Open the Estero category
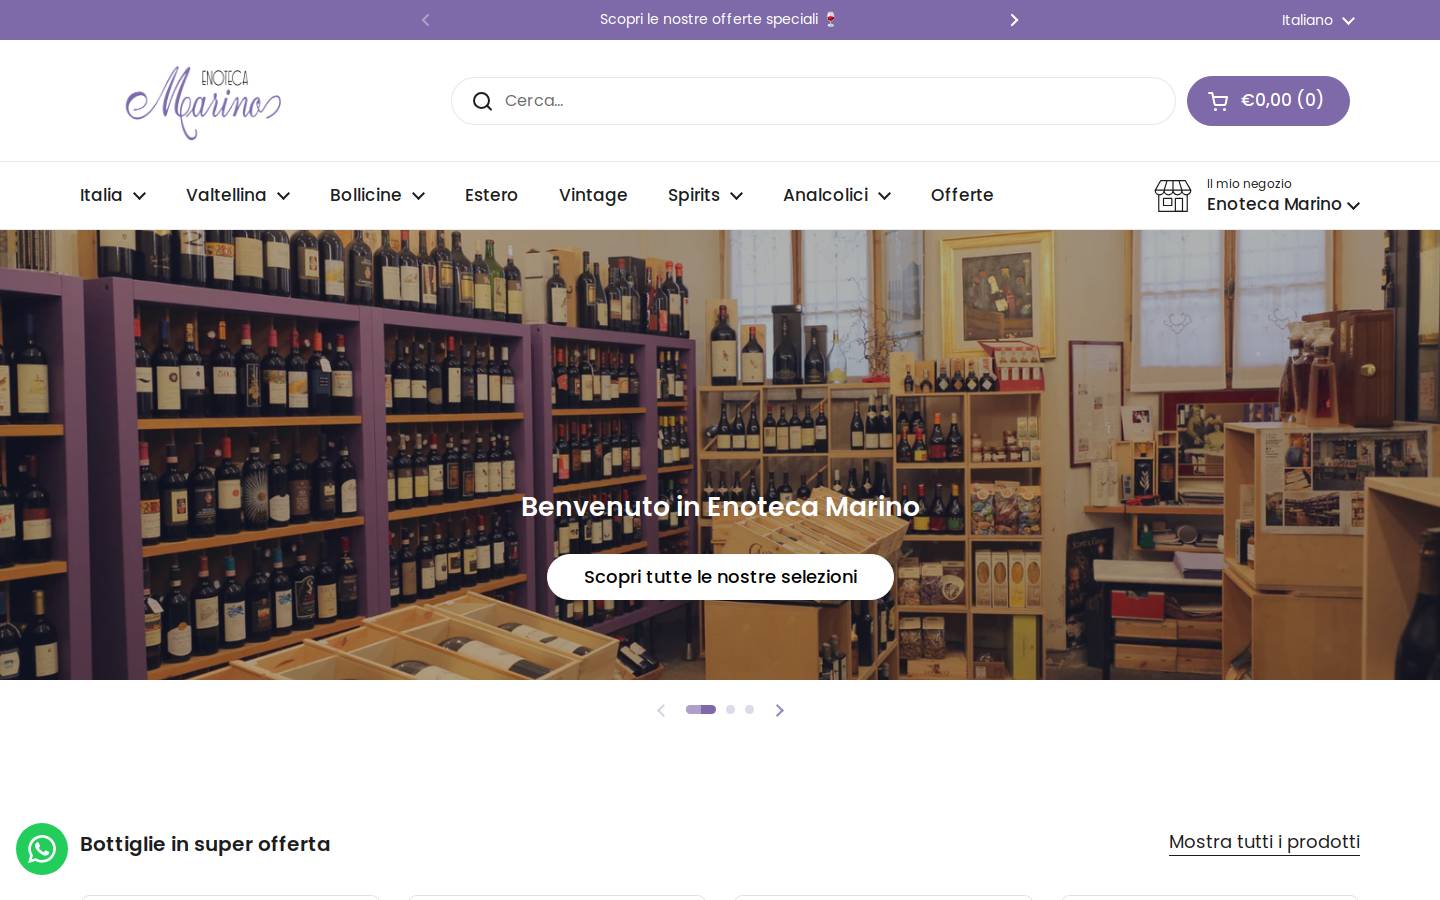 [491, 195]
